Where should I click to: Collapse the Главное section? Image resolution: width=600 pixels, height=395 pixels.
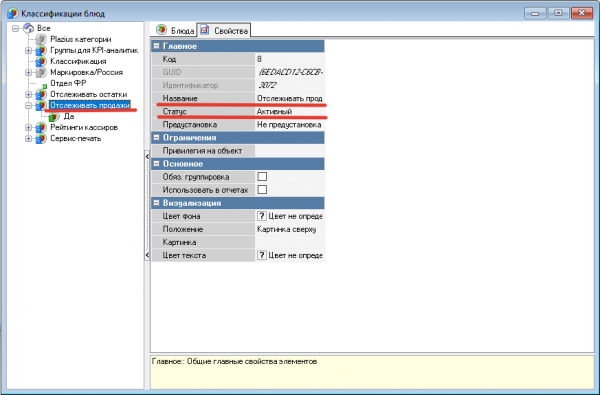(156, 46)
